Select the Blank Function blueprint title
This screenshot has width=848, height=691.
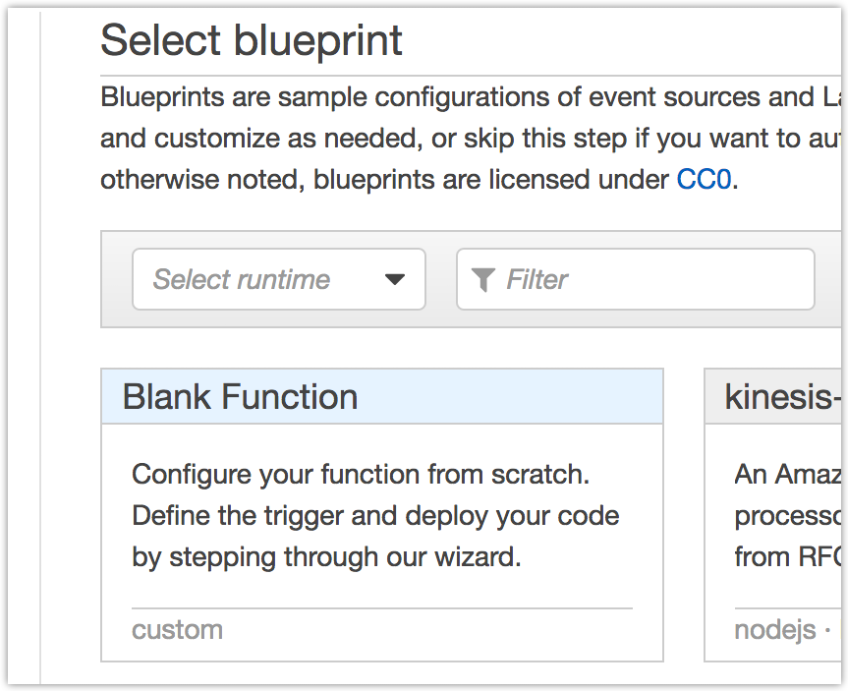(240, 397)
